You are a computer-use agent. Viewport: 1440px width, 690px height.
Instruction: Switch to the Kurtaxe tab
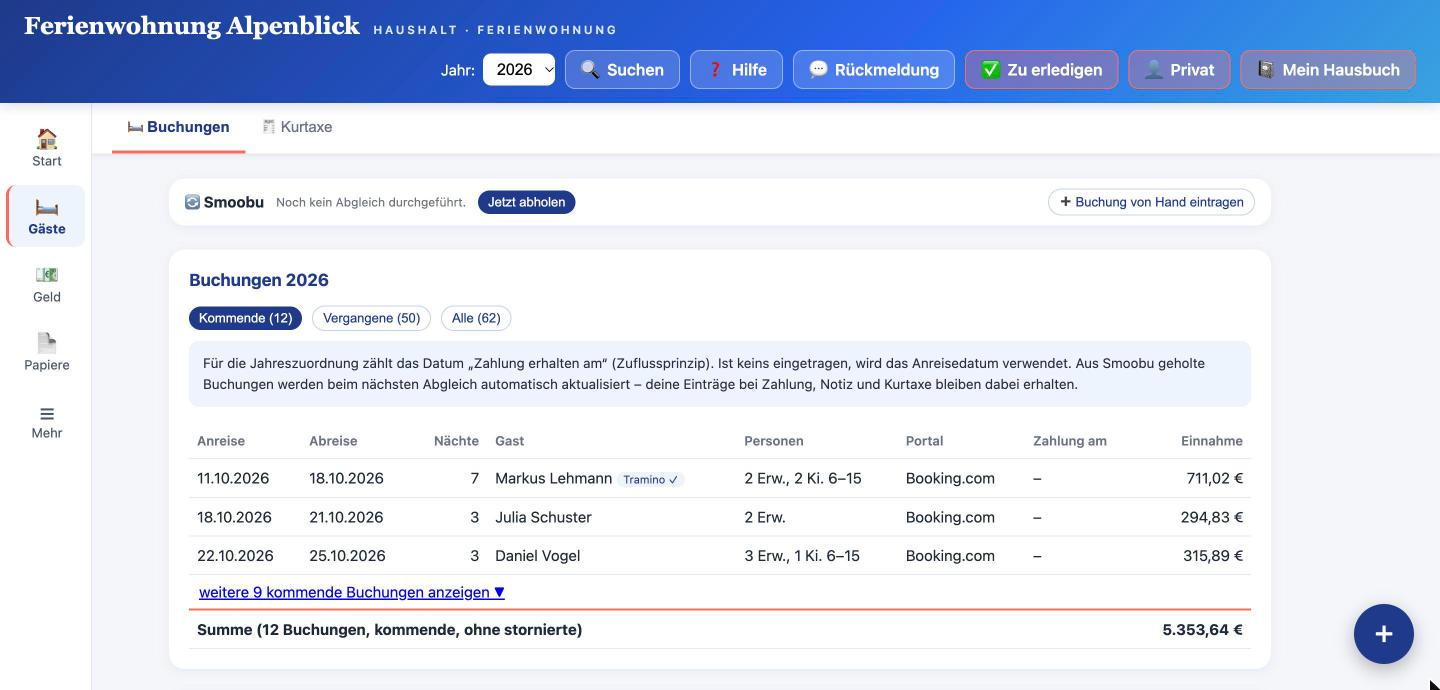297,127
